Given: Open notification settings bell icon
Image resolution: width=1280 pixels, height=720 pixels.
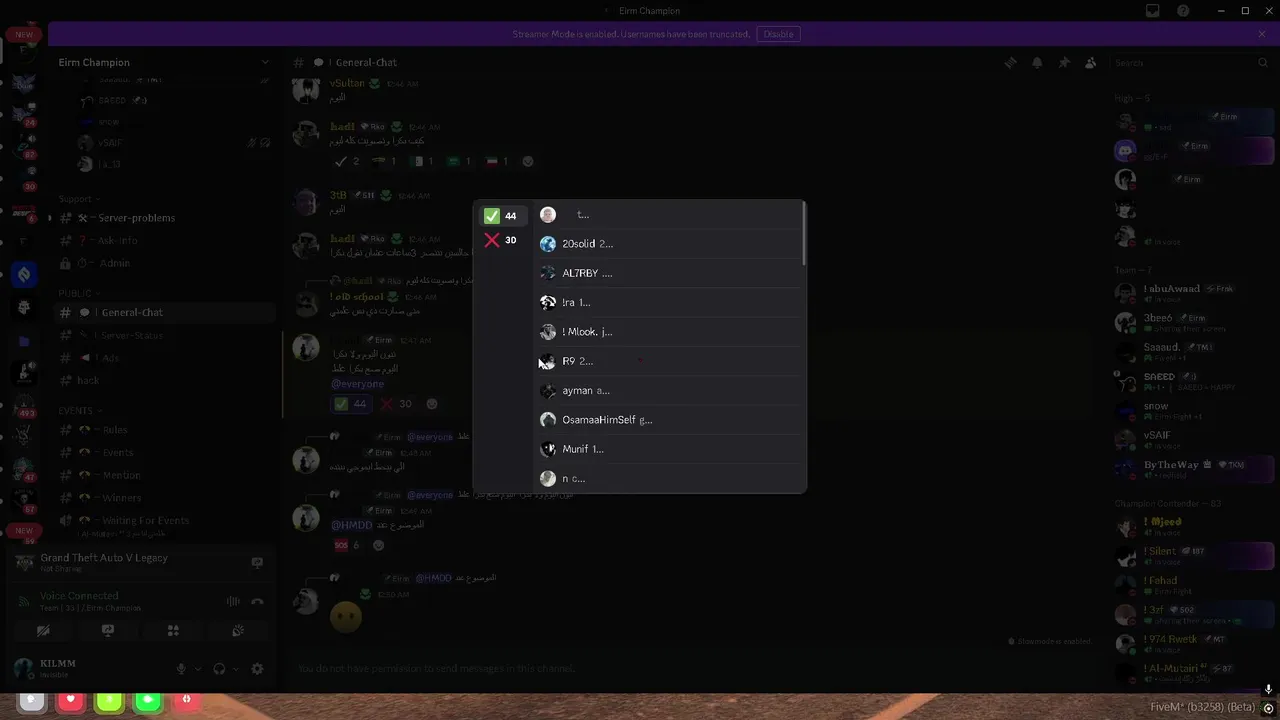Looking at the screenshot, I should click(1037, 62).
